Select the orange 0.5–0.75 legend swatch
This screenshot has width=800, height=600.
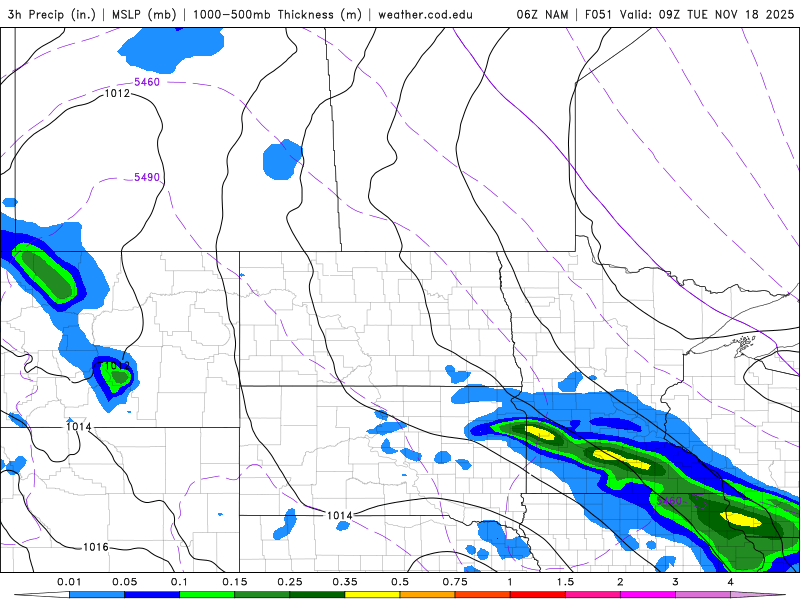coord(428,594)
